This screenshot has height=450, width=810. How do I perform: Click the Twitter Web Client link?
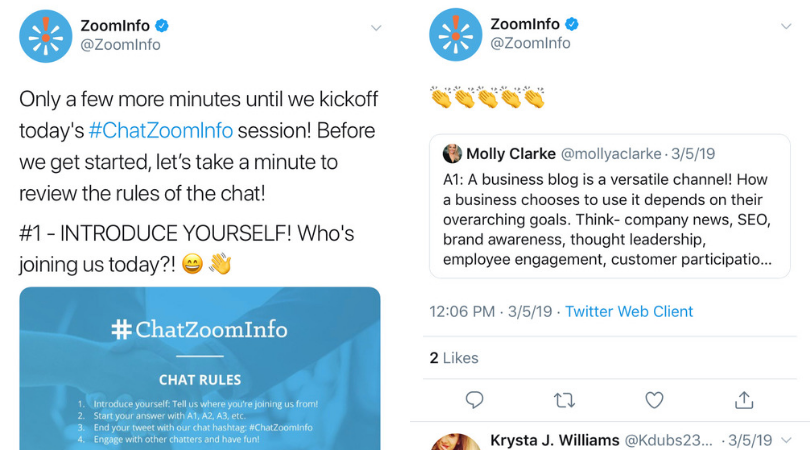click(629, 312)
